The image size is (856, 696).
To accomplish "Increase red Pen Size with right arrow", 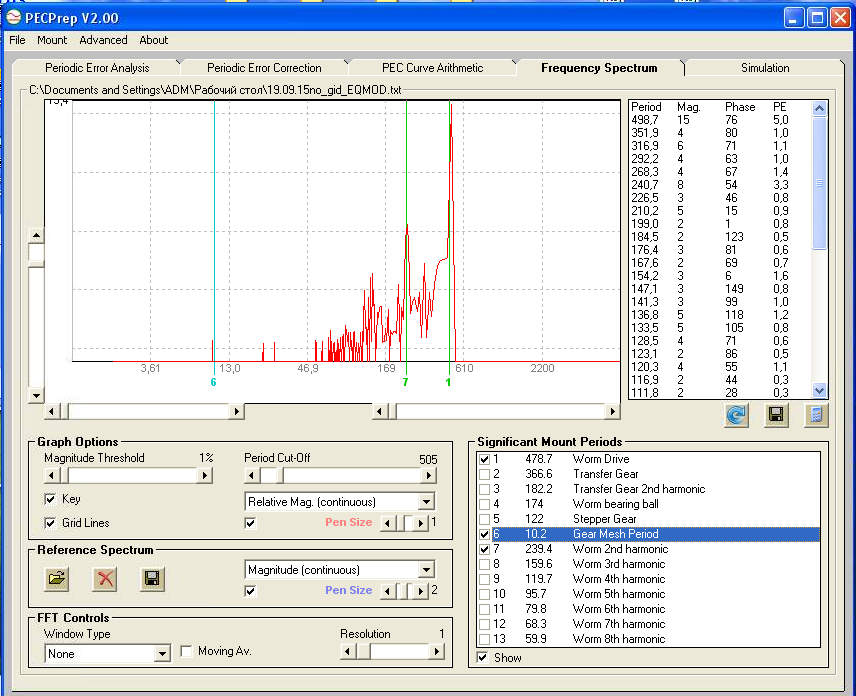I will pyautogui.click(x=420, y=523).
